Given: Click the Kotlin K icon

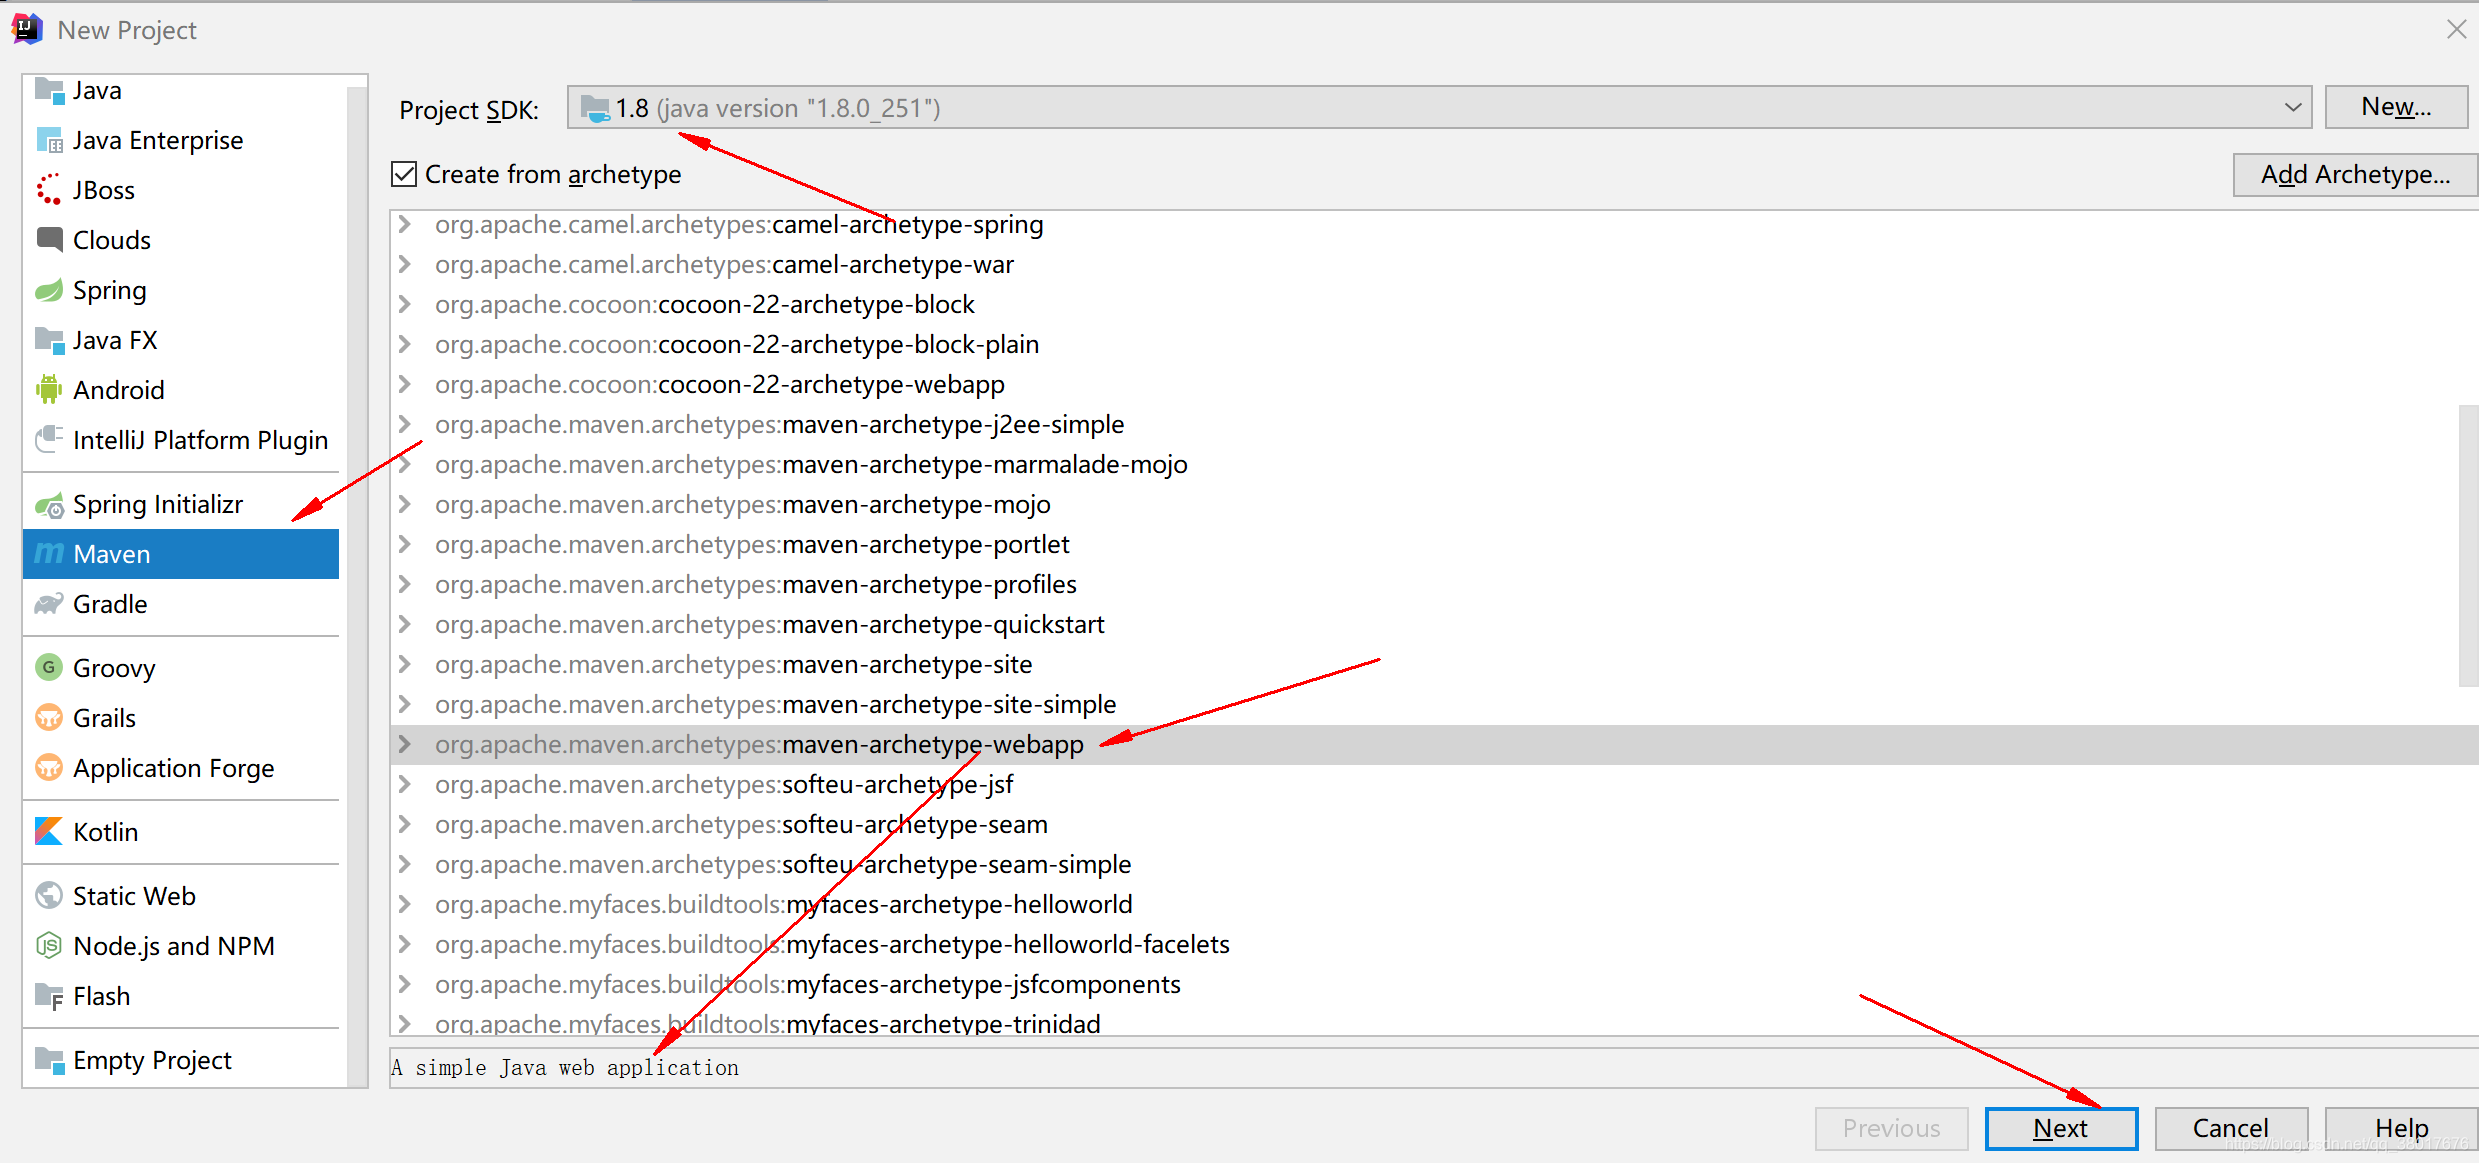Looking at the screenshot, I should pos(49,832).
